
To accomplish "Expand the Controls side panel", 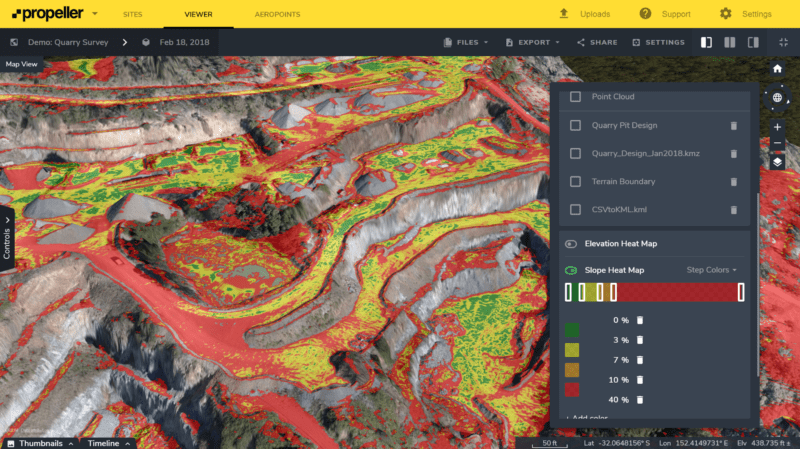I will [x=7, y=239].
